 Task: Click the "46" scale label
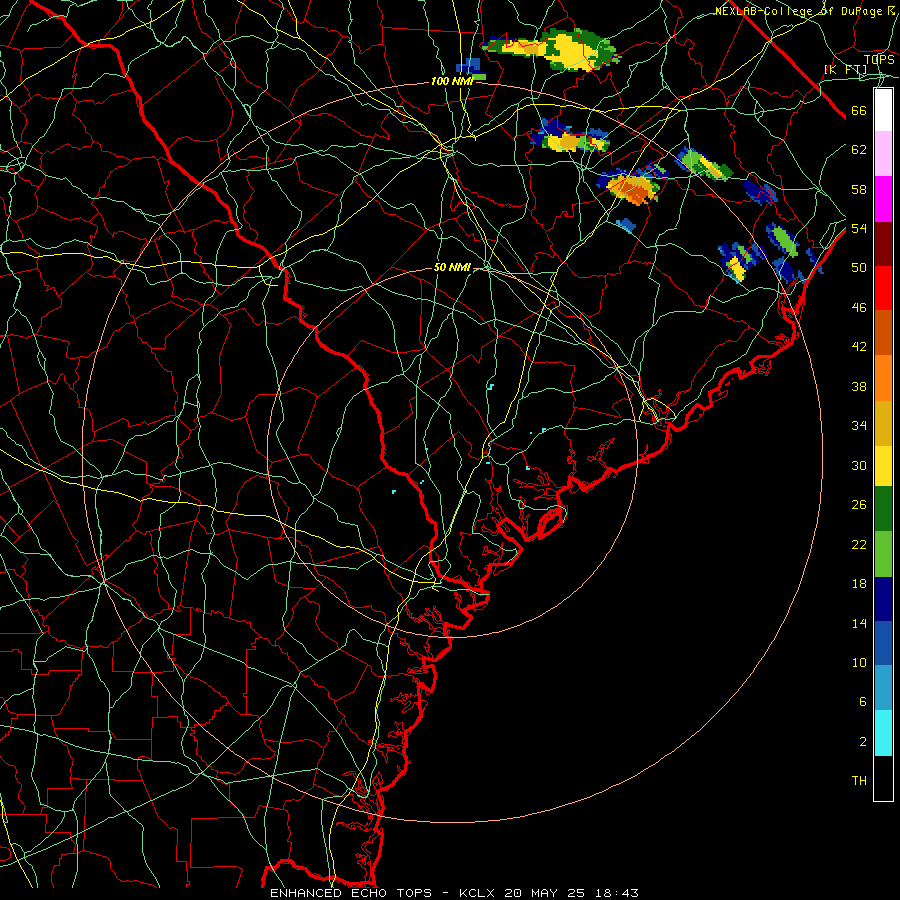pyautogui.click(x=859, y=308)
